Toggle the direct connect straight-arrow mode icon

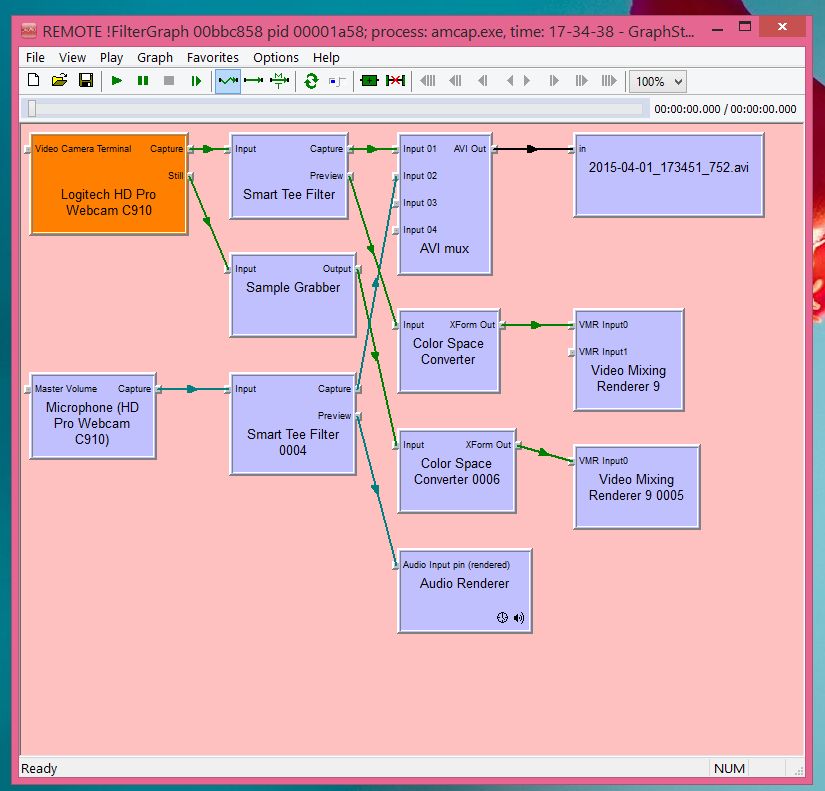pyautogui.click(x=254, y=81)
